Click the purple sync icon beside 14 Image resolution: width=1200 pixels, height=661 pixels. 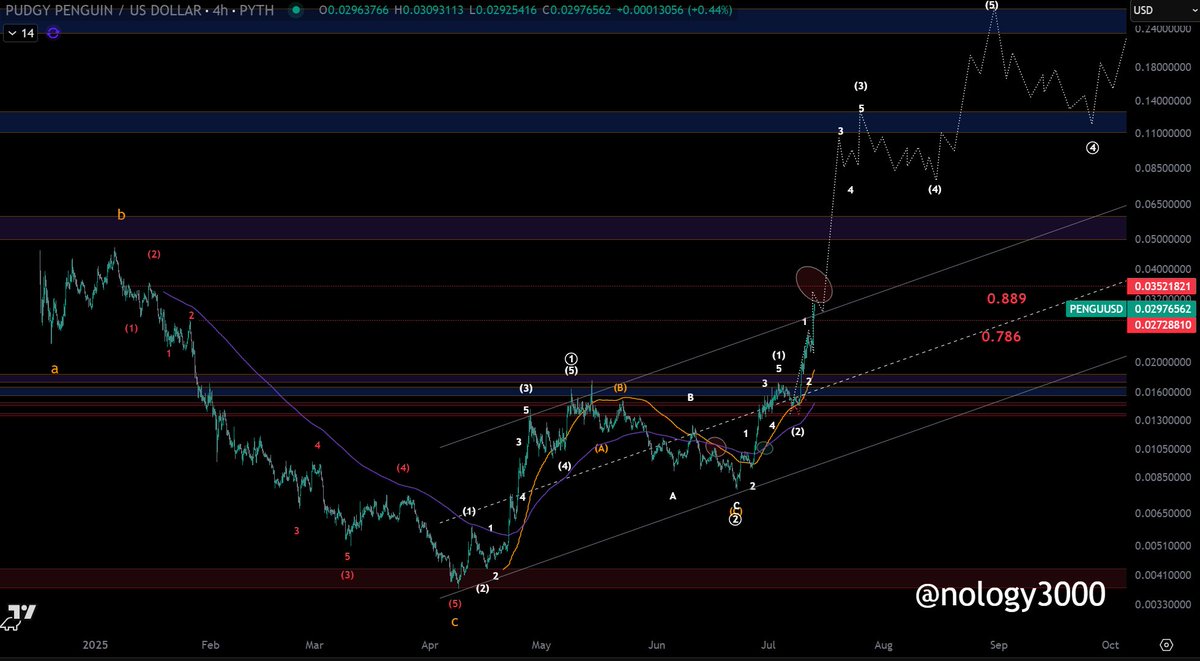tap(53, 32)
